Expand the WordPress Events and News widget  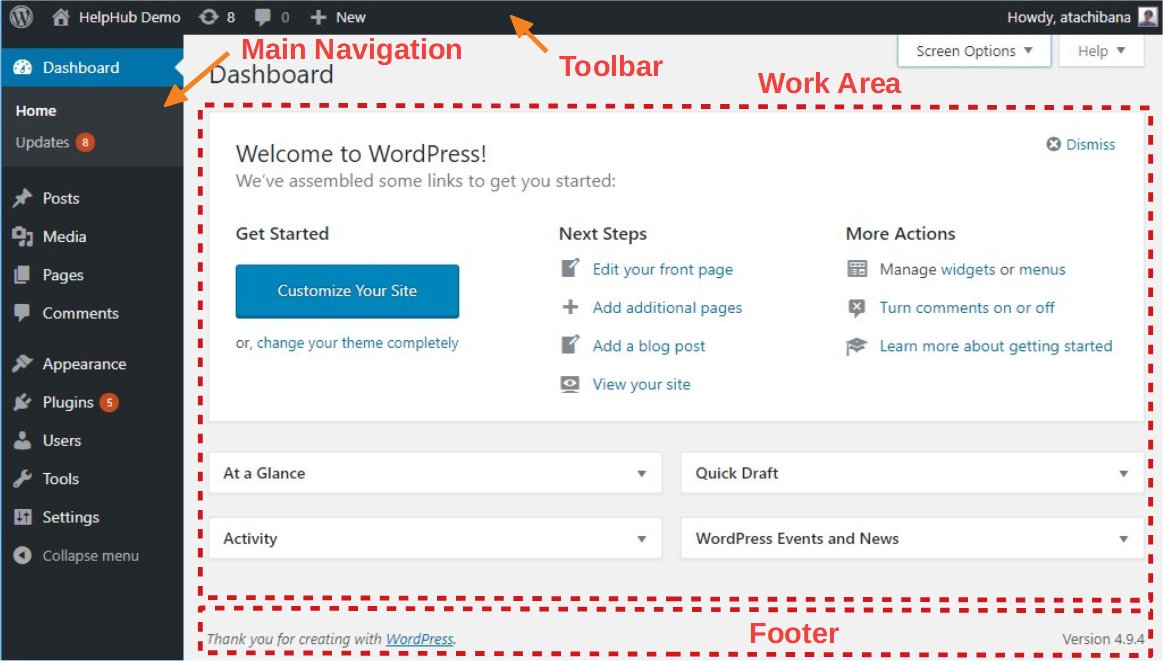pyautogui.click(x=1123, y=538)
